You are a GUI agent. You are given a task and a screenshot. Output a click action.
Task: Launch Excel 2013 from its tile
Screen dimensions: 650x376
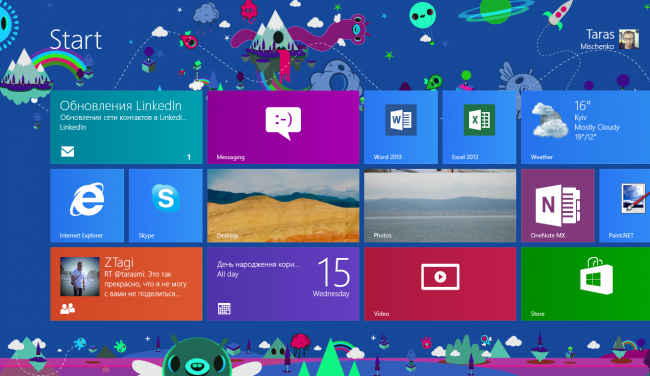pyautogui.click(x=479, y=127)
